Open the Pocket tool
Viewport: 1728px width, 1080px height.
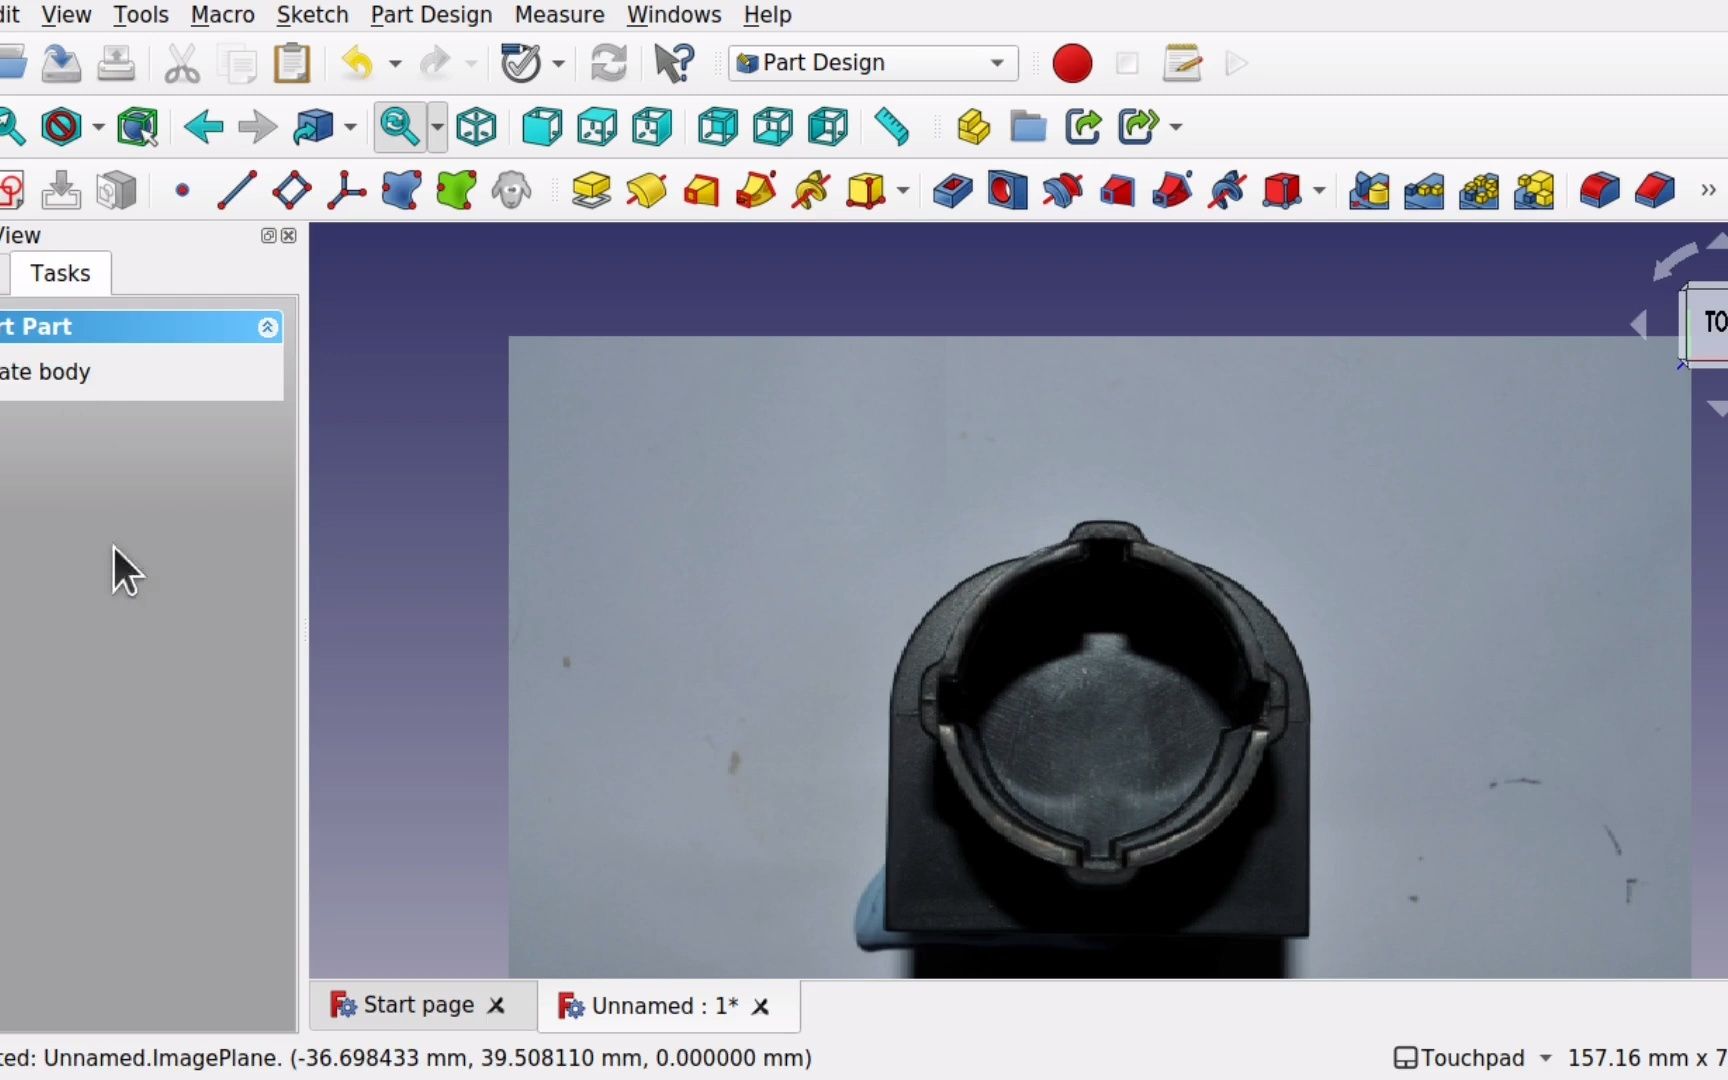coord(951,190)
